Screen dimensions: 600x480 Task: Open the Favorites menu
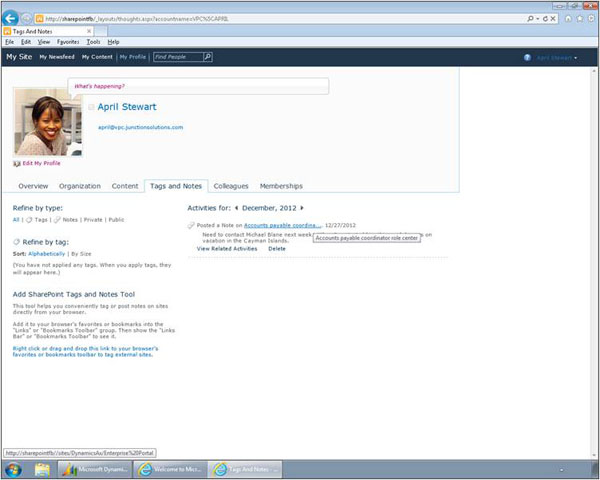pyautogui.click(x=68, y=42)
